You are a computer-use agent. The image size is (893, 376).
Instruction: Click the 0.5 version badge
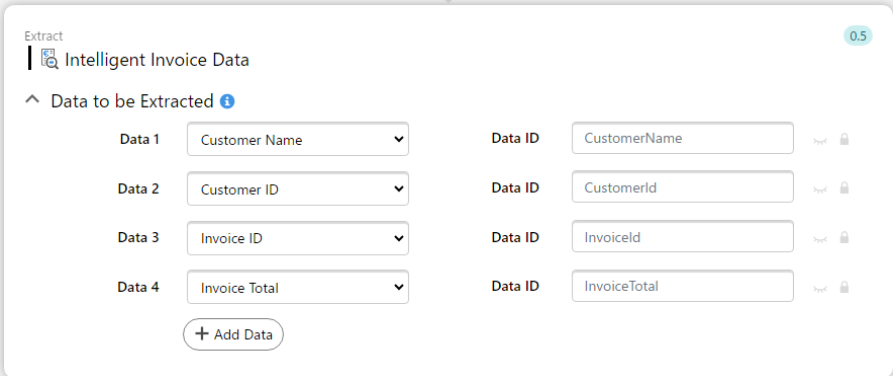858,36
